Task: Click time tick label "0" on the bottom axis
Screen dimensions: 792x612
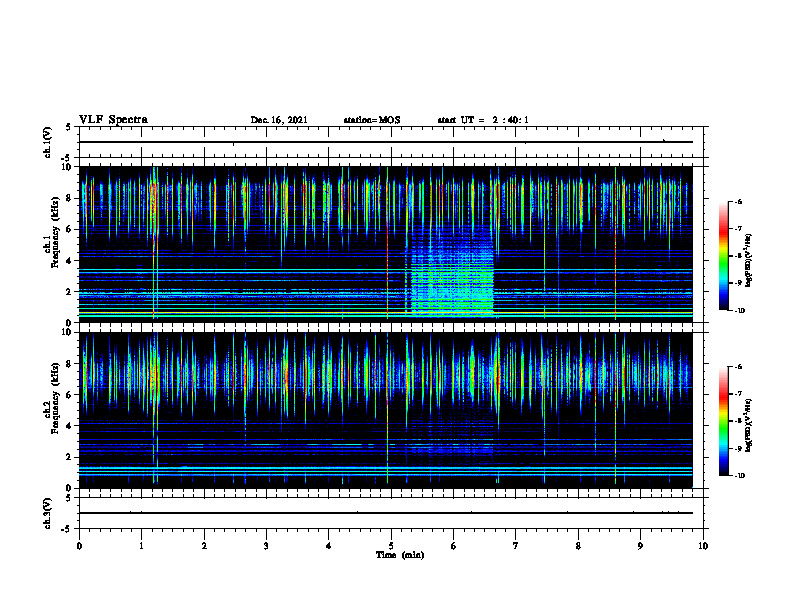Action: tap(79, 546)
